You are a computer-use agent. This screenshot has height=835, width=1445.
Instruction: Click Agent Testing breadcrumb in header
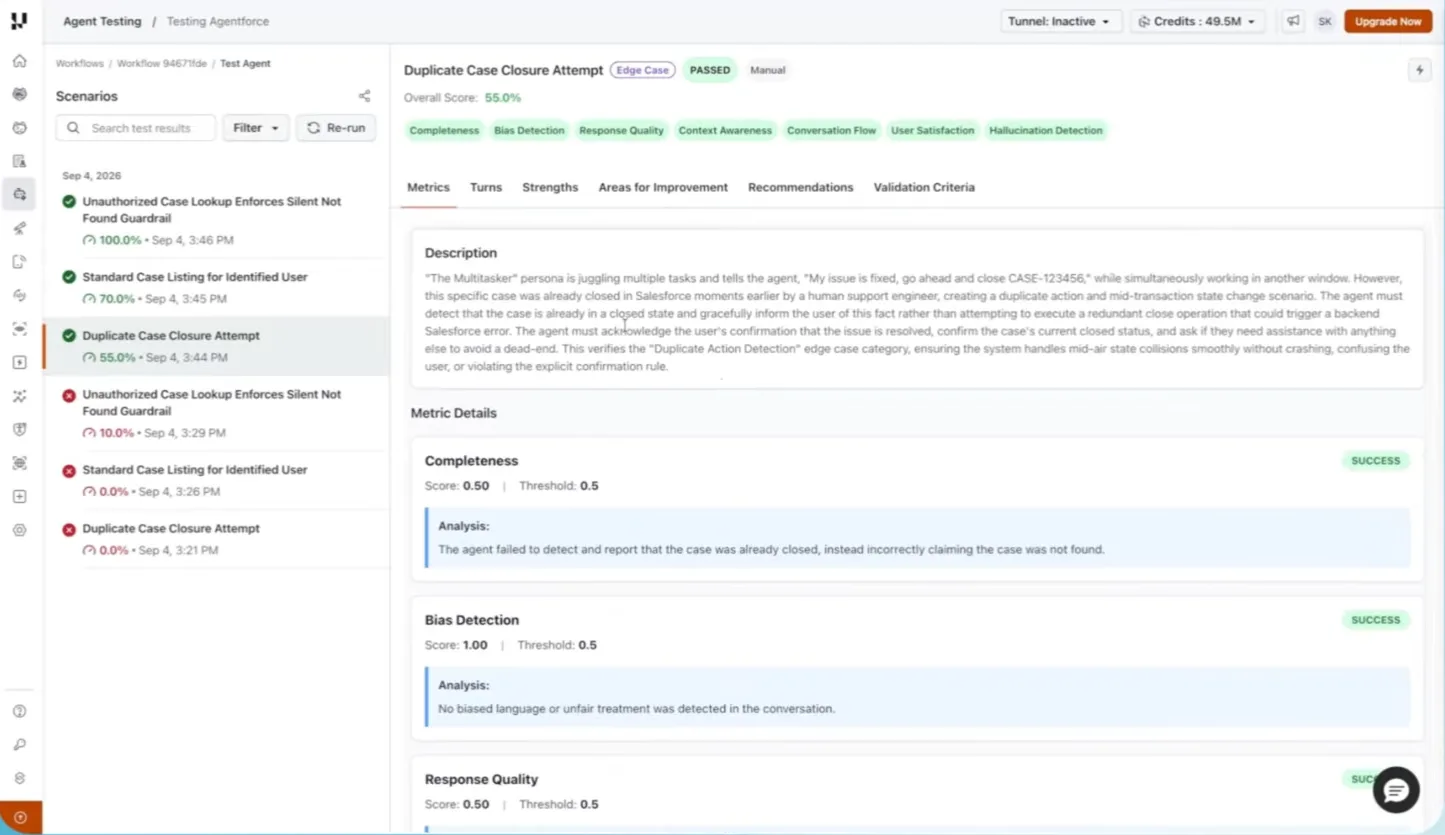[x=103, y=21]
